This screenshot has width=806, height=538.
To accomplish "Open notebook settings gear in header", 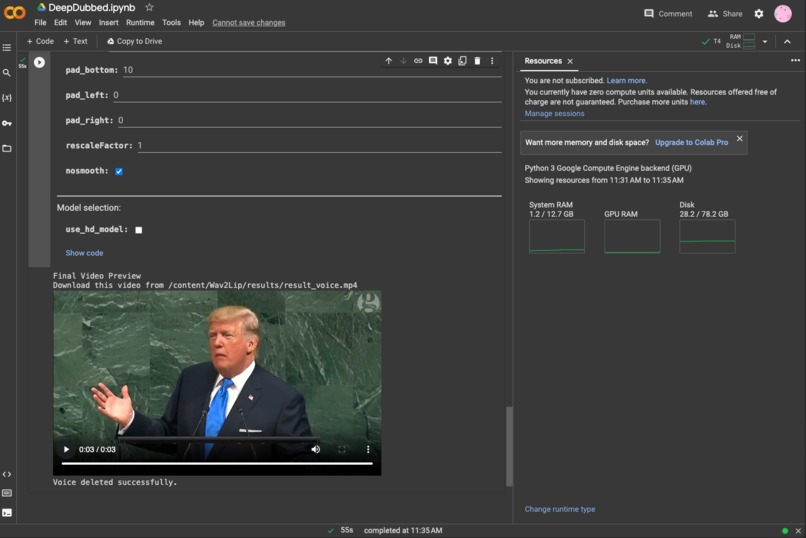I will coord(759,14).
